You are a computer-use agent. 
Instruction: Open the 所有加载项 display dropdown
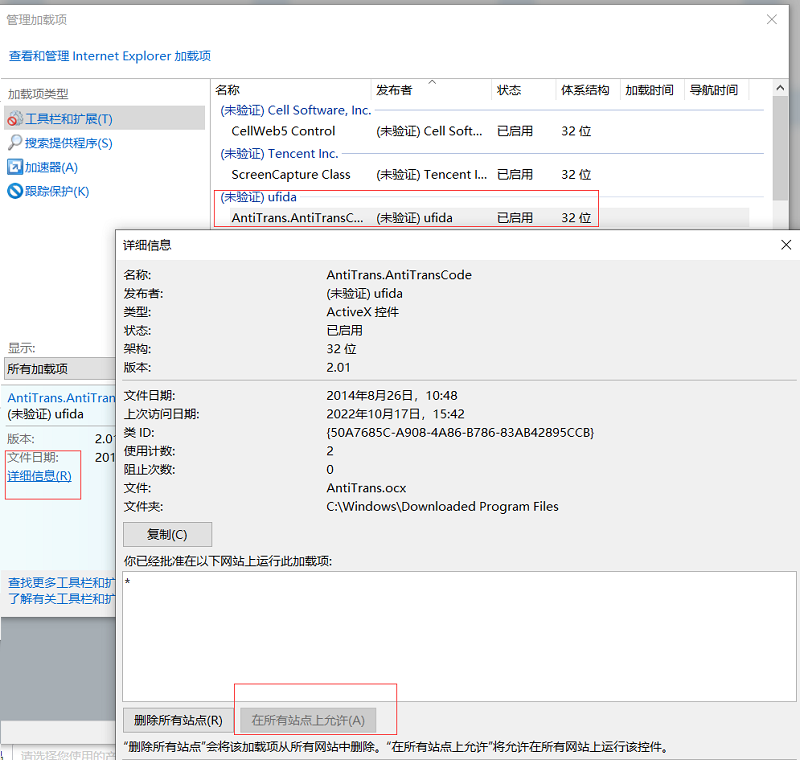58,369
